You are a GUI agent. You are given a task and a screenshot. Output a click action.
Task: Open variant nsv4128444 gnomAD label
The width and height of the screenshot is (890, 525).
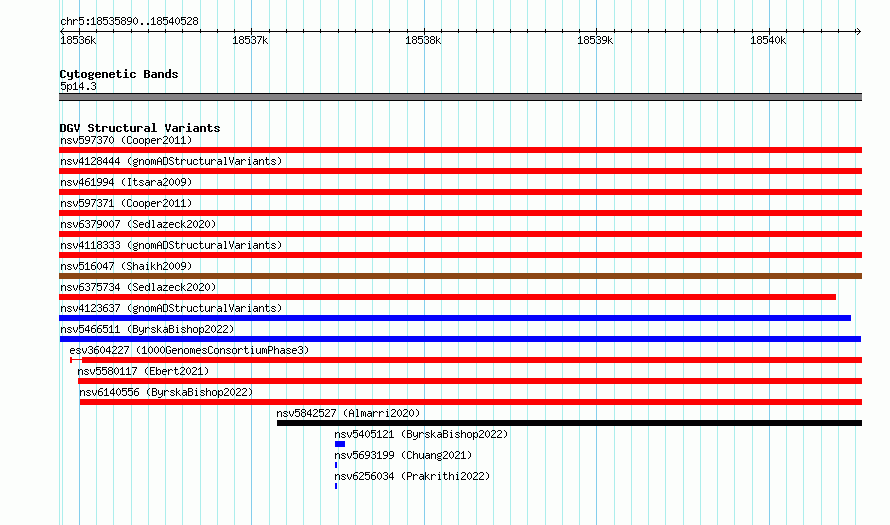click(x=171, y=161)
